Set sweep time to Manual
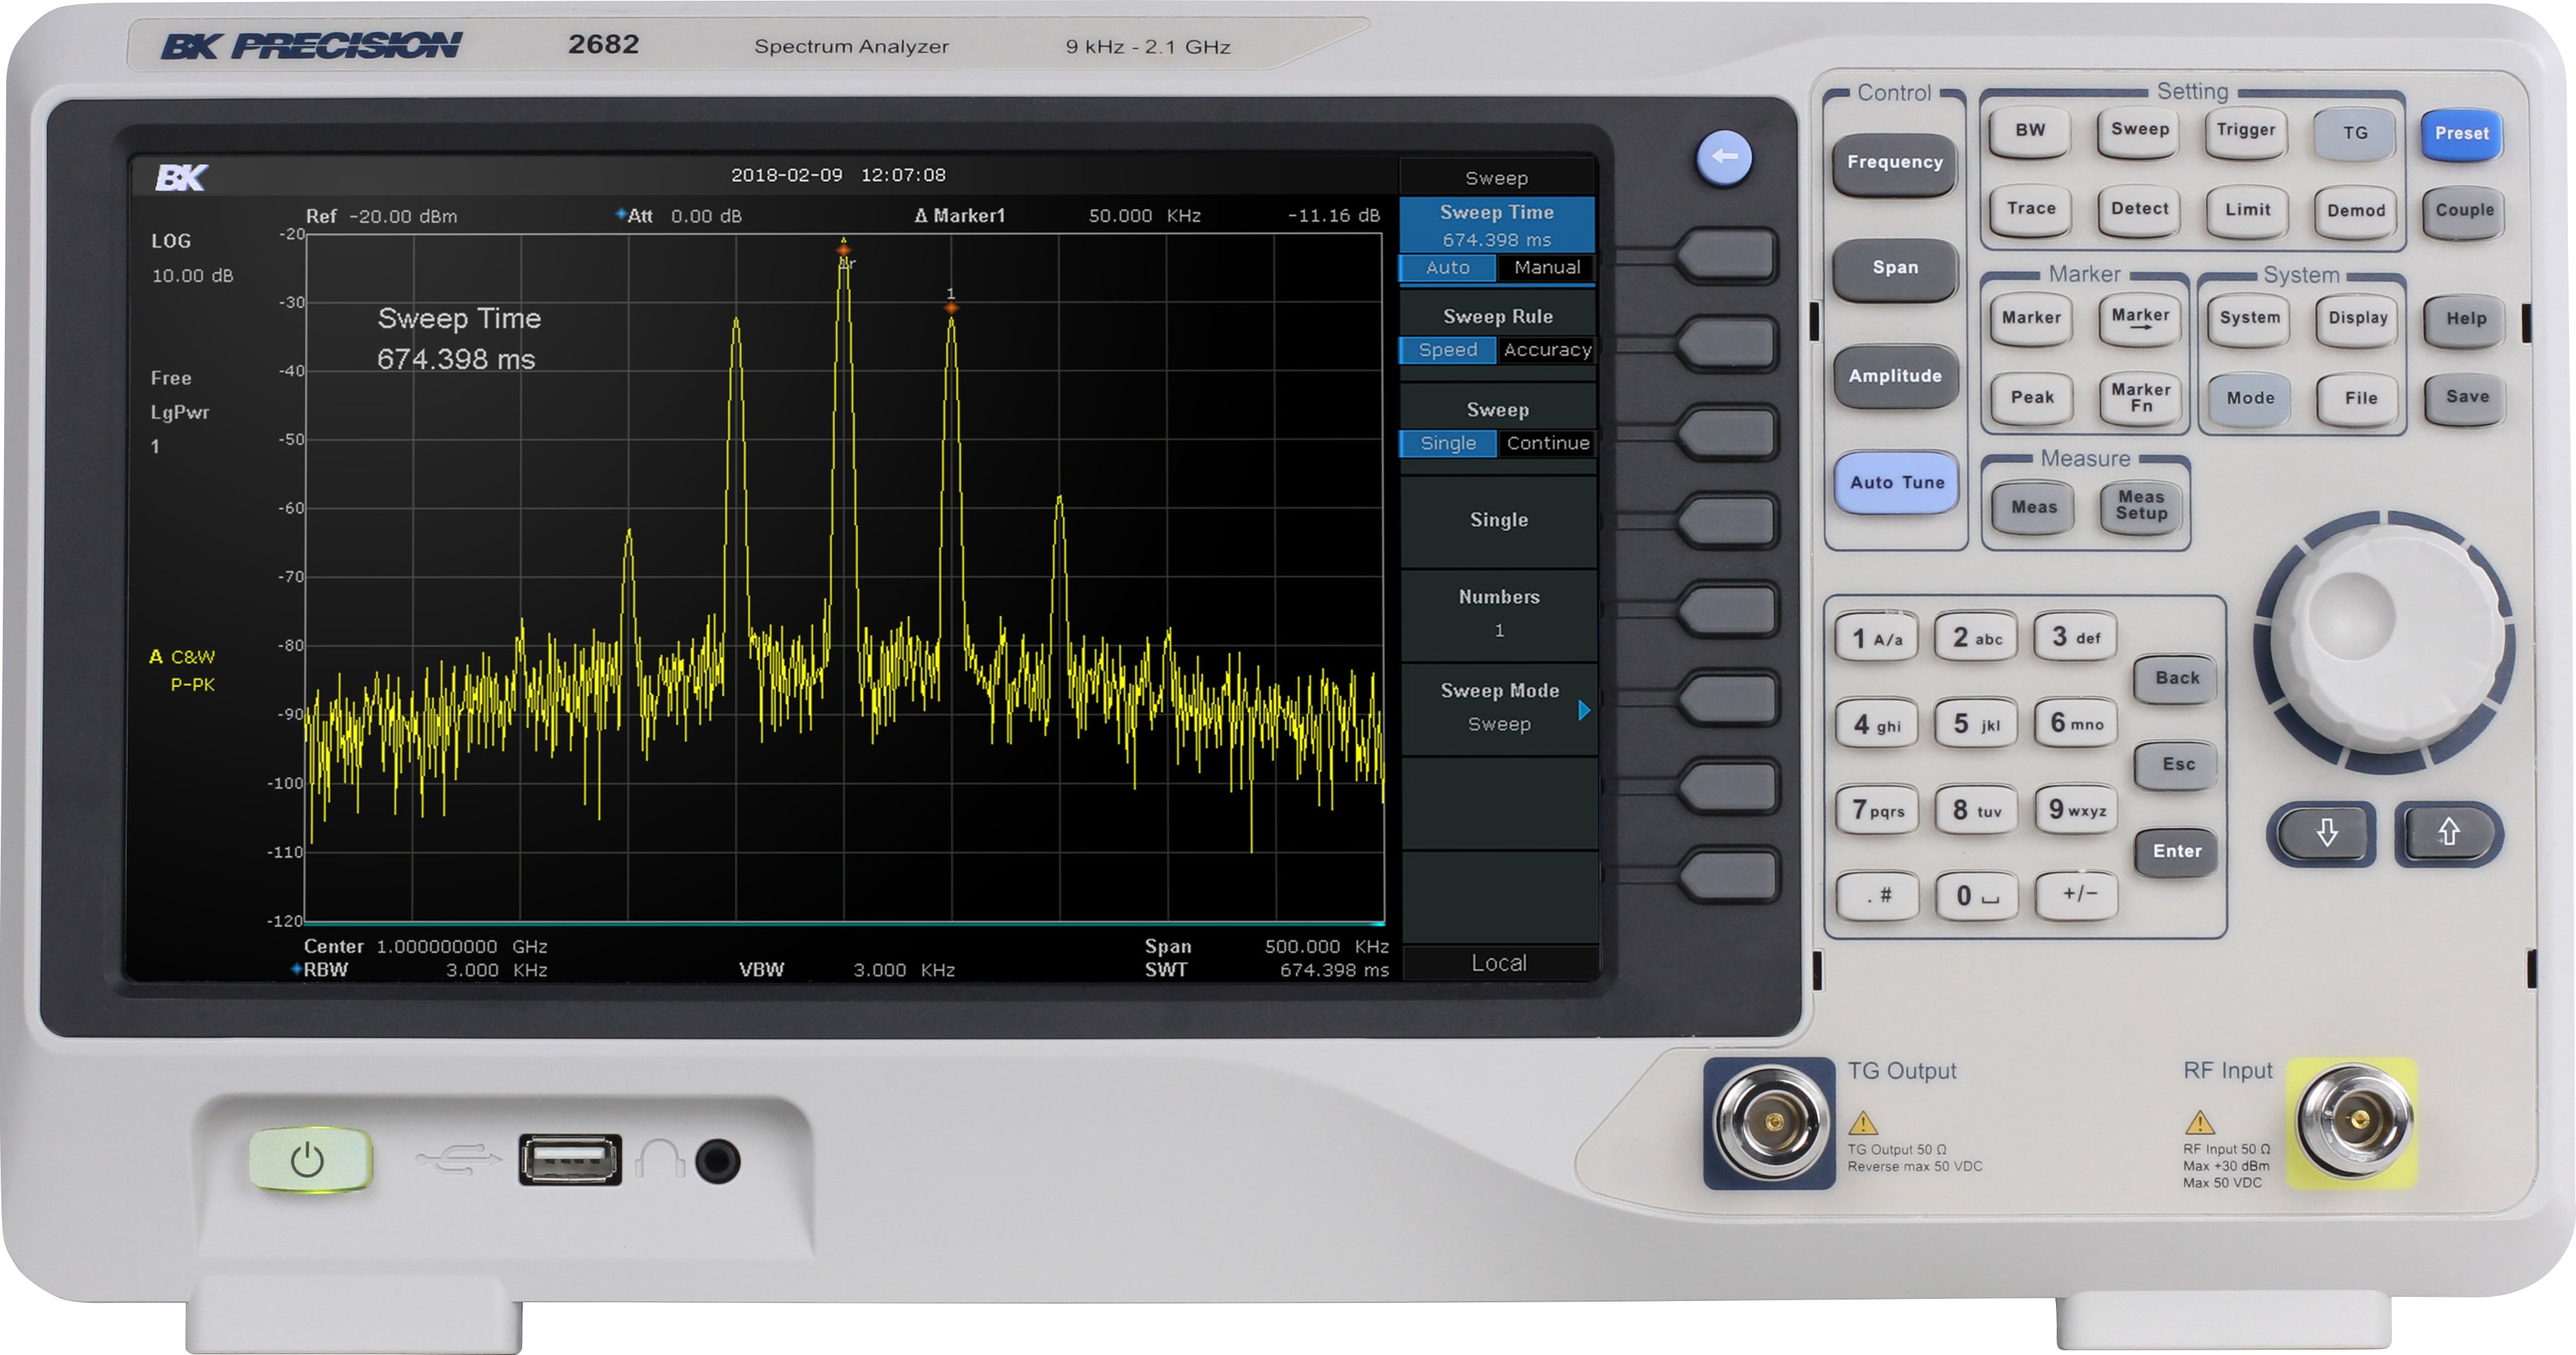The height and width of the screenshot is (1355, 2576). (x=1546, y=268)
